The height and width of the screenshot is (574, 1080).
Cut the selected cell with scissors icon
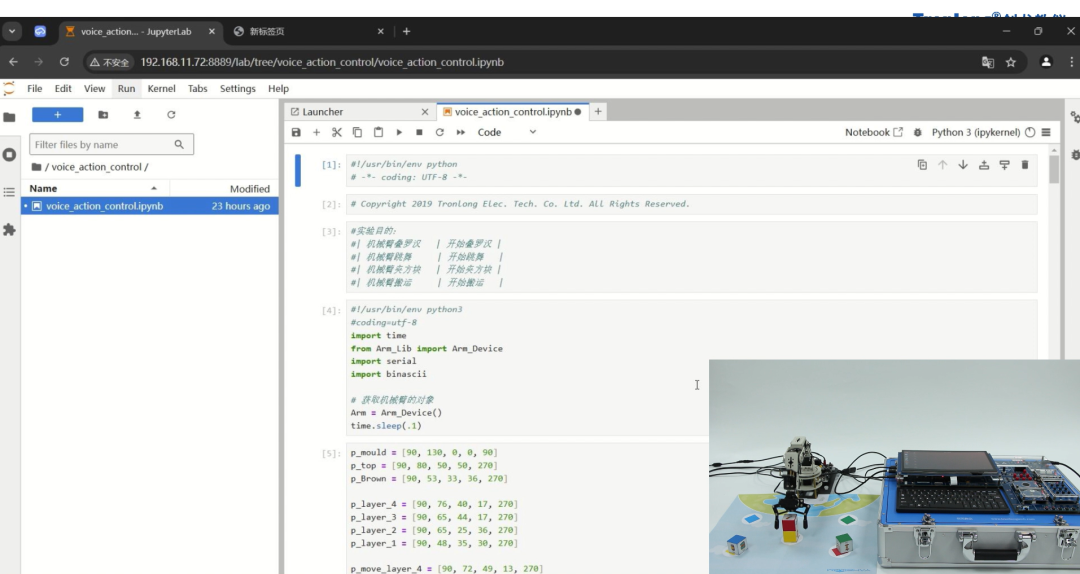337,132
